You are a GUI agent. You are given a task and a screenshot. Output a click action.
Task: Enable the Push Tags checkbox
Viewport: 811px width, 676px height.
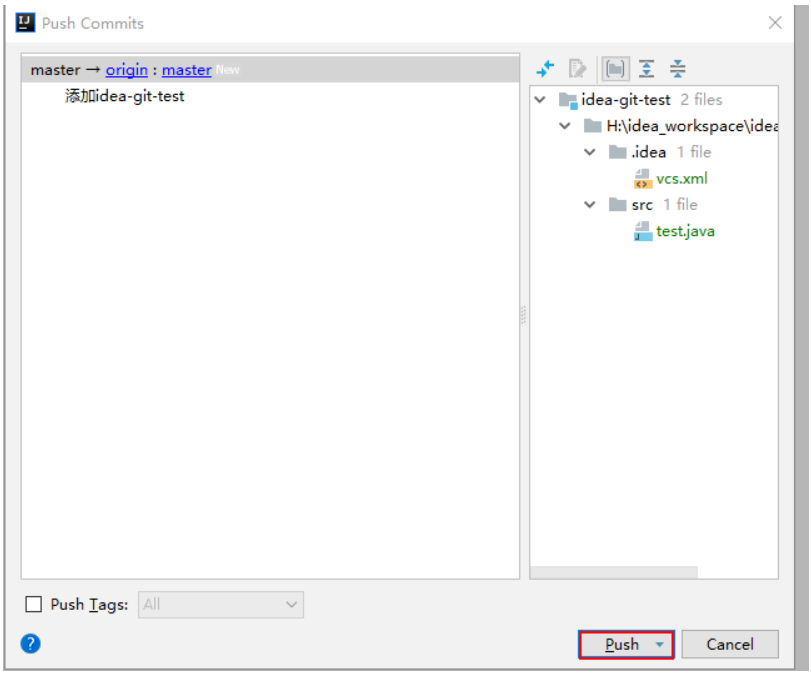click(x=34, y=604)
